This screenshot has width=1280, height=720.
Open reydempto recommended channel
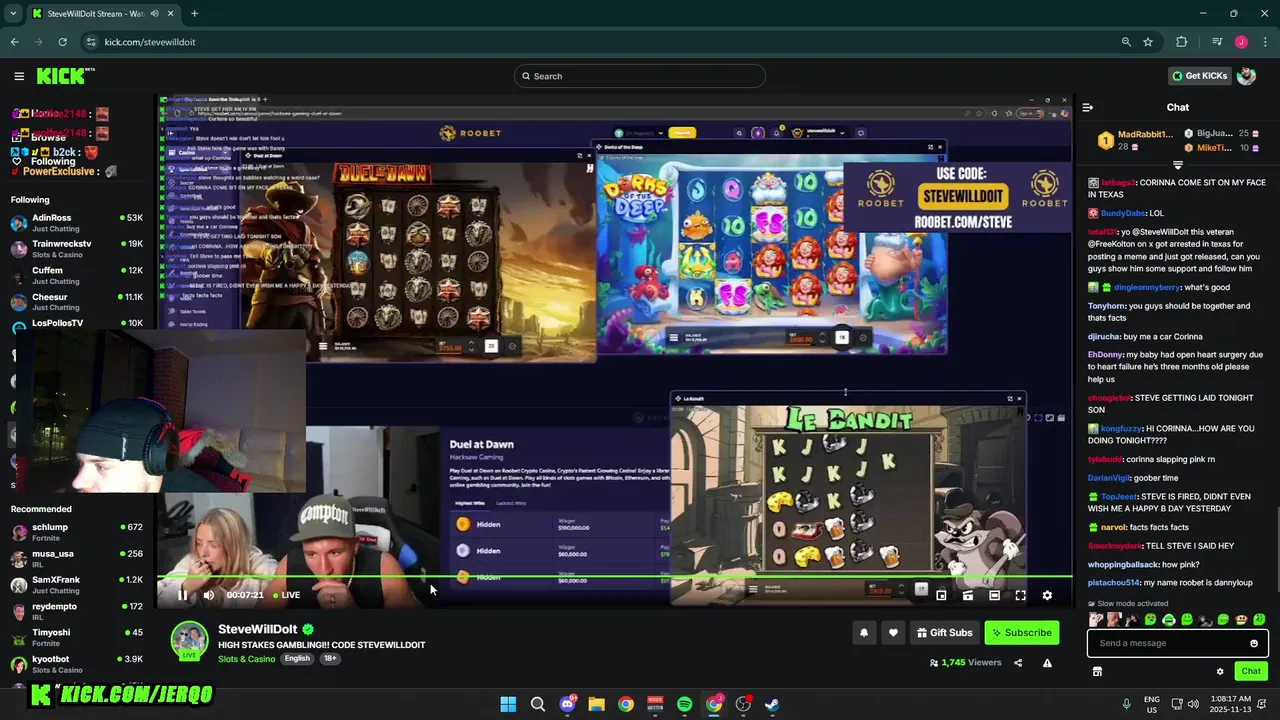(x=77, y=611)
